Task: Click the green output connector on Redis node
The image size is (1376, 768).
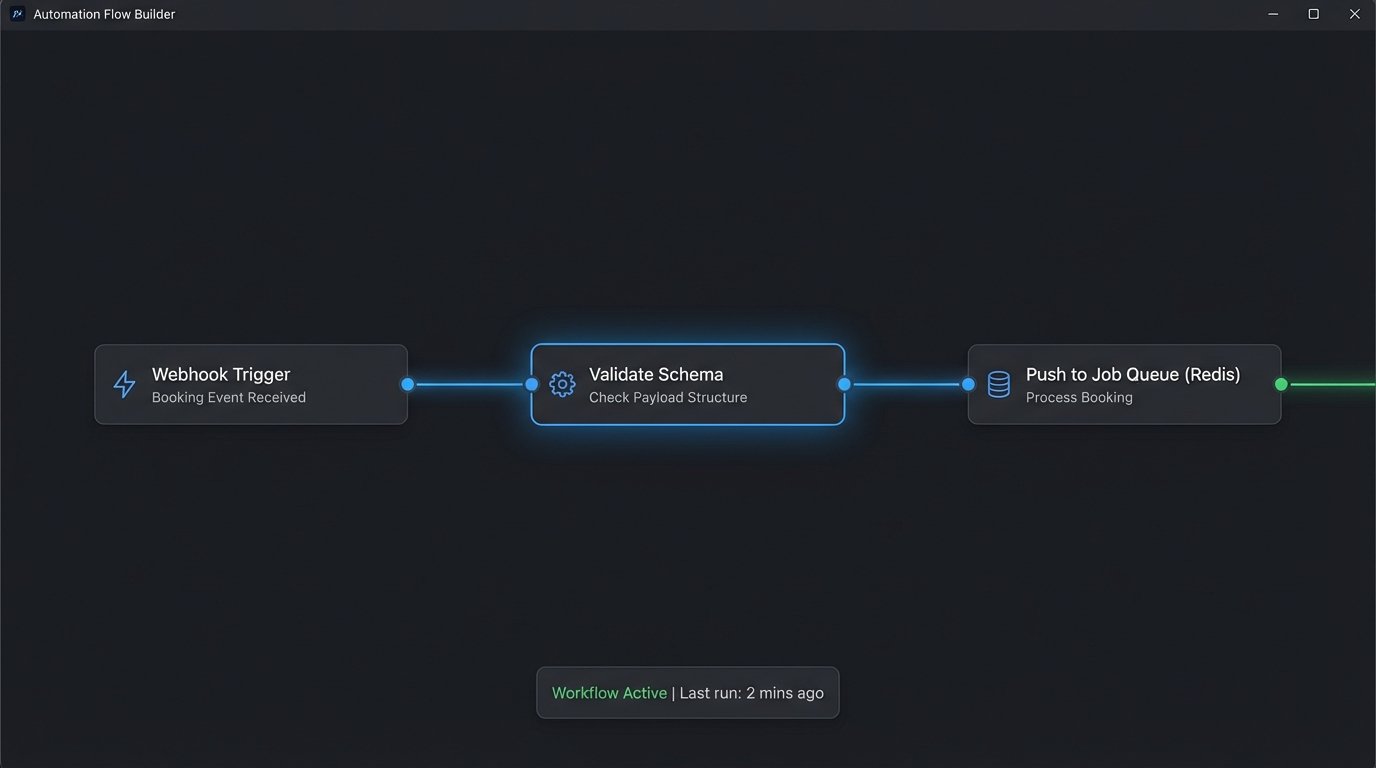Action: pyautogui.click(x=1281, y=384)
